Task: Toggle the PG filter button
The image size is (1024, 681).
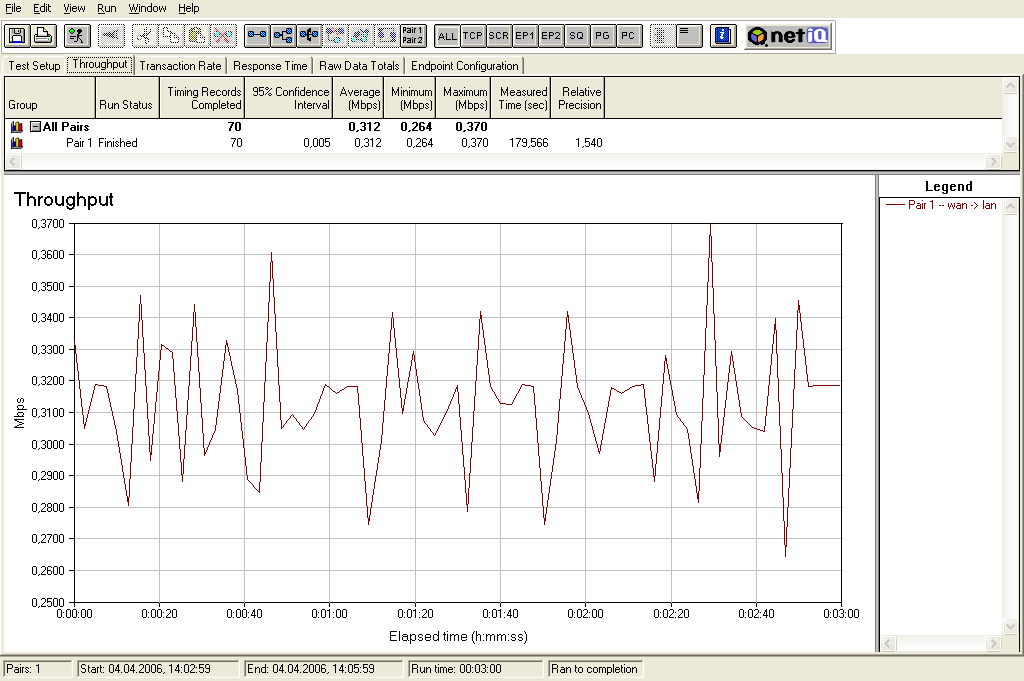Action: coord(602,36)
